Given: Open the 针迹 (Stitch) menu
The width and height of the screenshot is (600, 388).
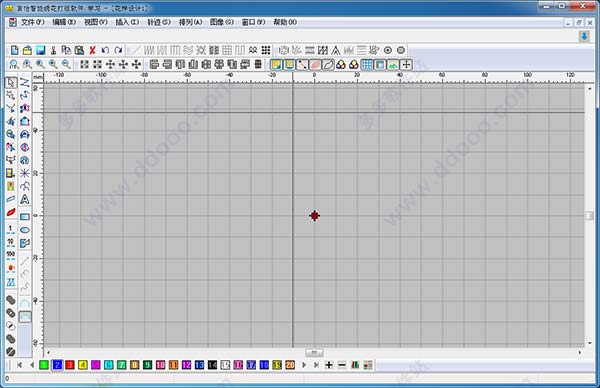Looking at the screenshot, I should click(x=159, y=22).
